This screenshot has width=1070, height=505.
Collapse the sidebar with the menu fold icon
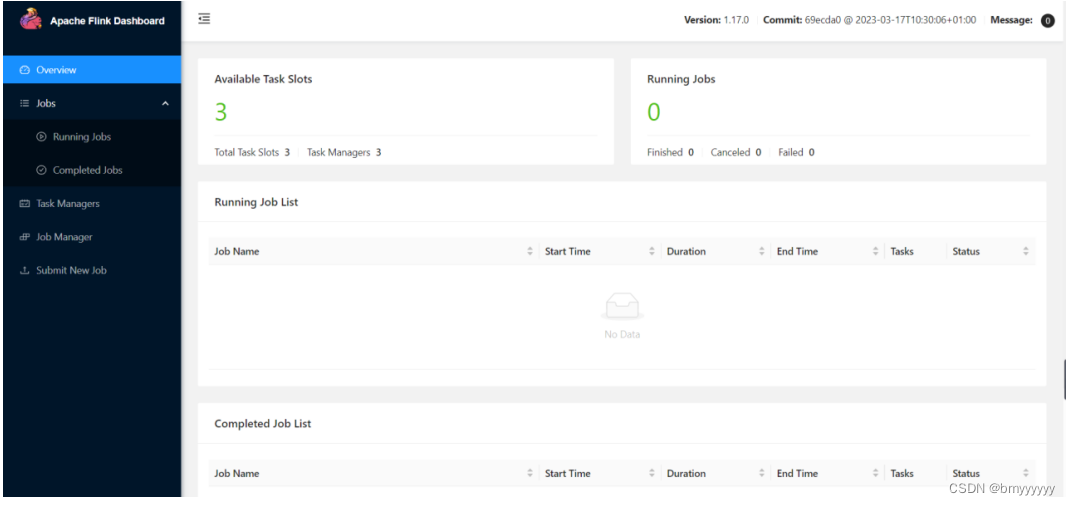pyautogui.click(x=204, y=19)
